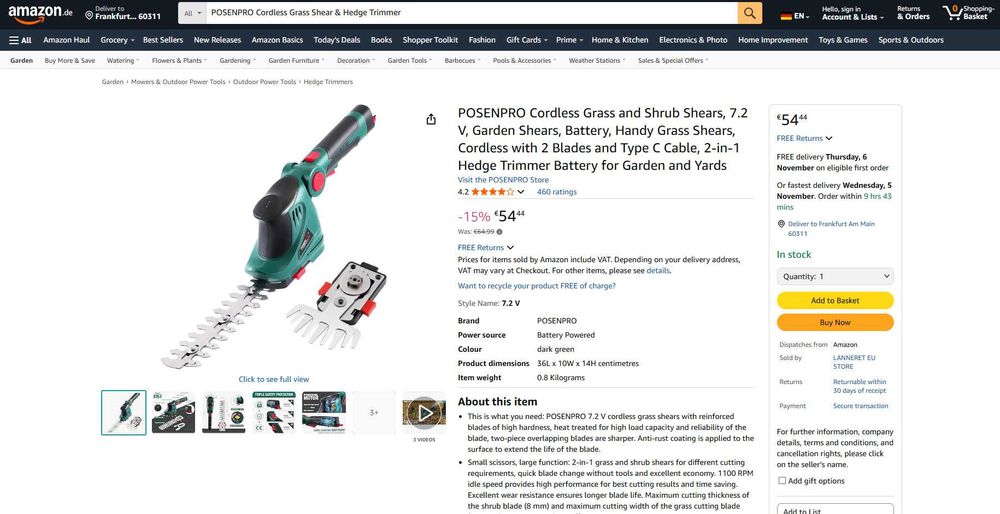Add the item to basket
The image size is (1000, 514).
pyautogui.click(x=835, y=300)
